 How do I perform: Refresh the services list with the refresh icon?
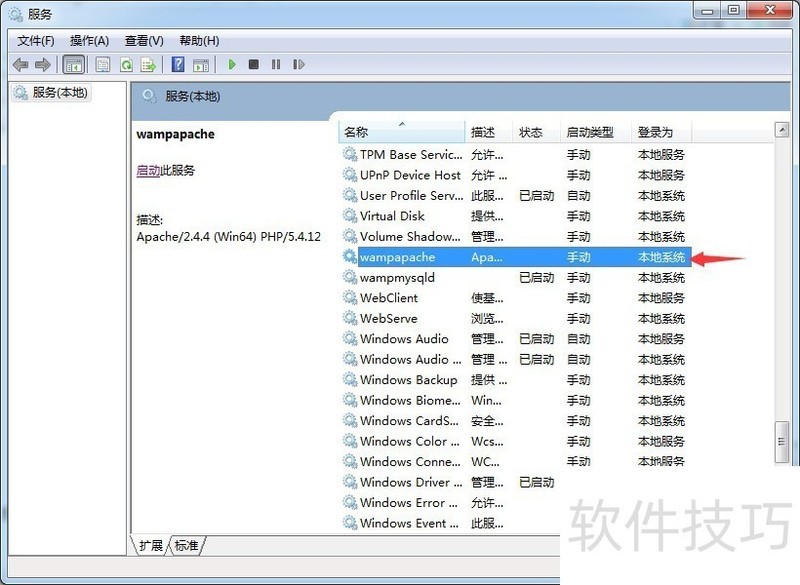(x=126, y=64)
